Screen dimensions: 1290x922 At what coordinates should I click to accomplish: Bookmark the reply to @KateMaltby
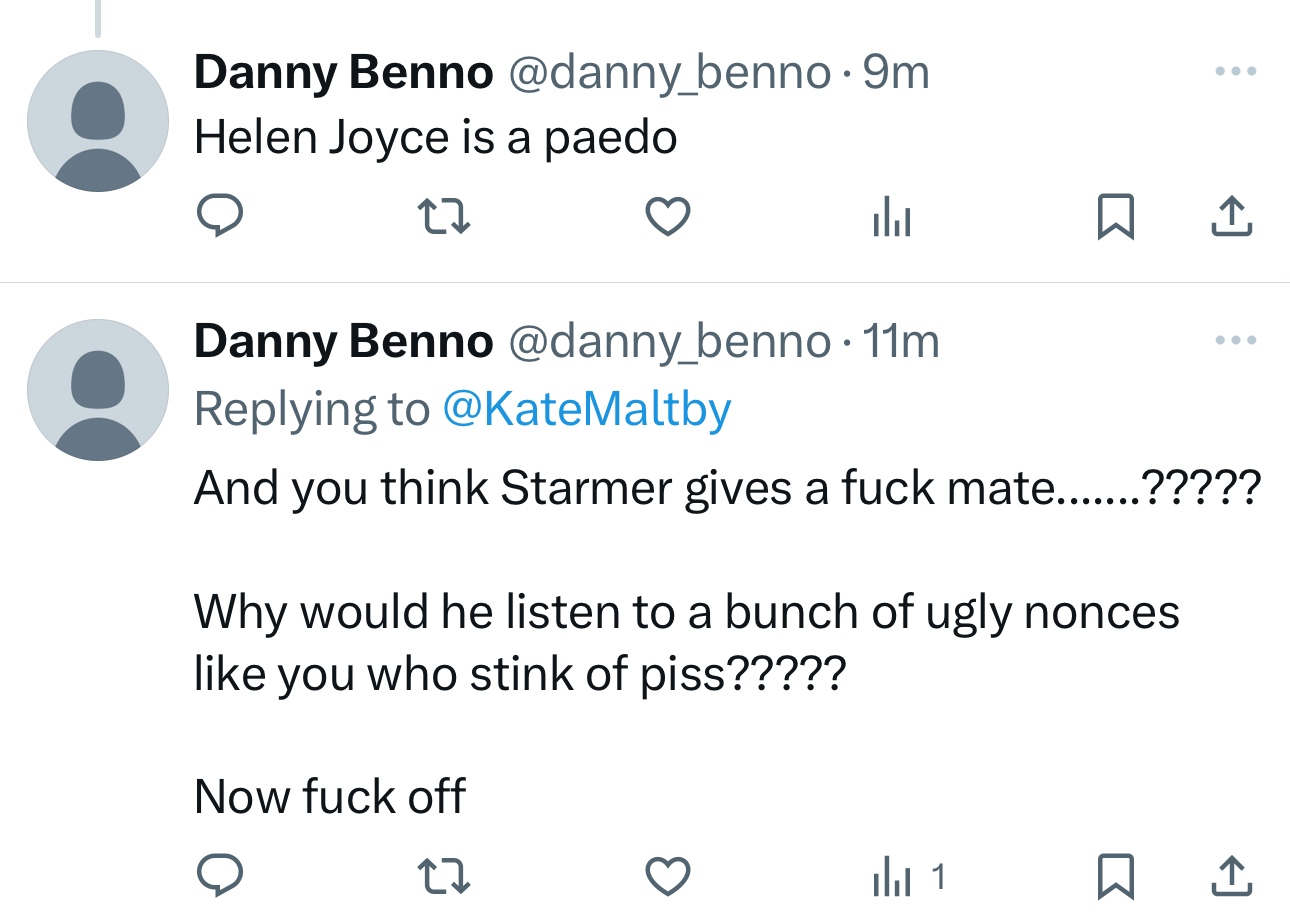click(x=1115, y=876)
